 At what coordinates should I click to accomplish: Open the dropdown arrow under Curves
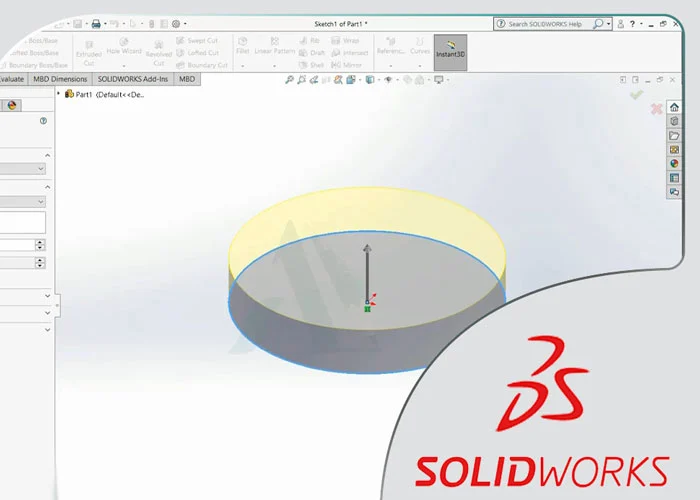(x=420, y=66)
